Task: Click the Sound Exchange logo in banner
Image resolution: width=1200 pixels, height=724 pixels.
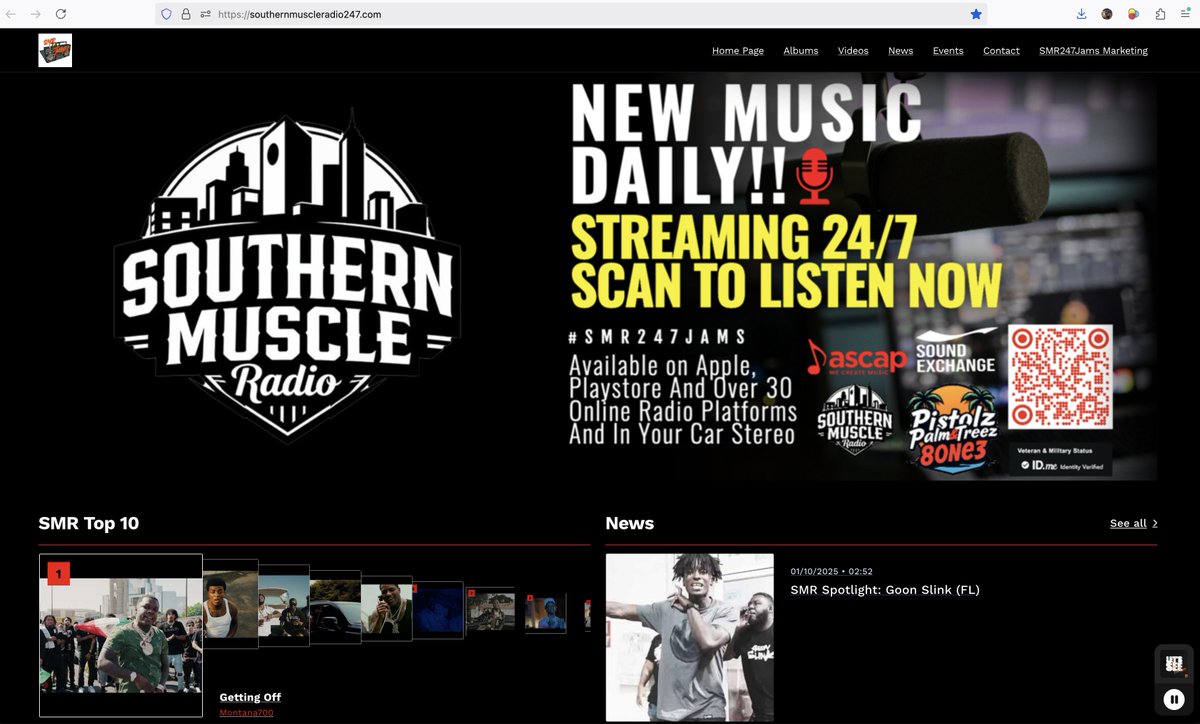Action: [x=956, y=352]
